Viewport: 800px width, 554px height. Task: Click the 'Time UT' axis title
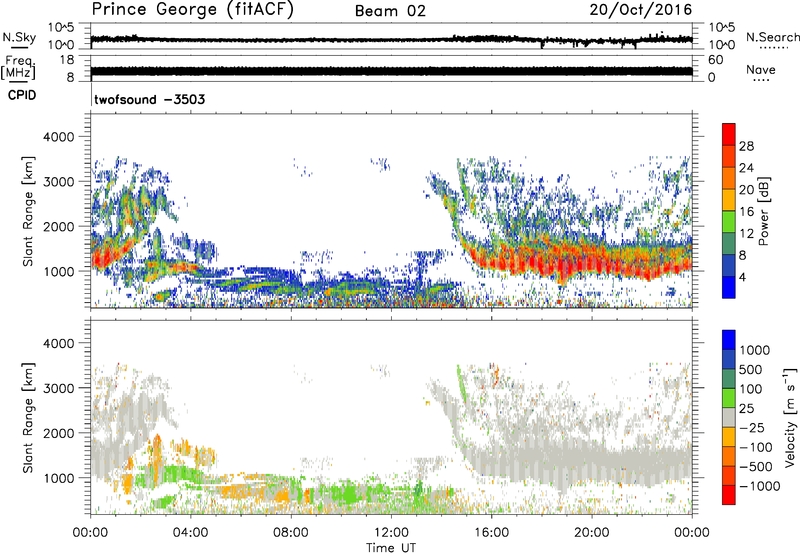[x=391, y=548]
